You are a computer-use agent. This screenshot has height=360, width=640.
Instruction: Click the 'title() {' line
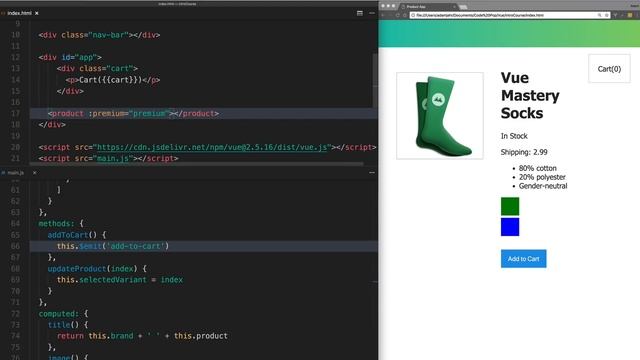tap(68, 325)
